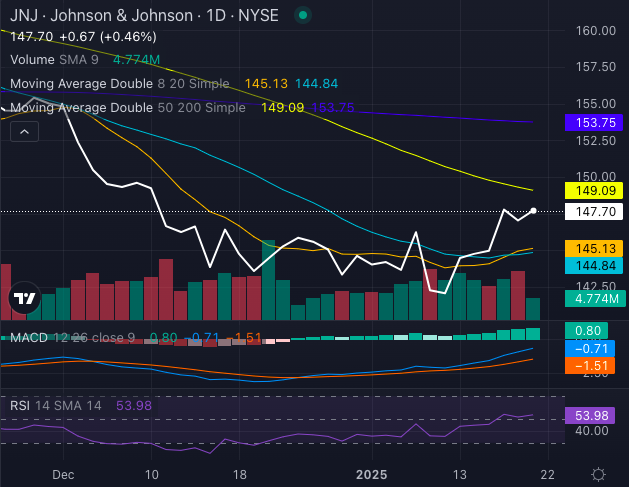Open the MACD 12 26 indicator legend

(x=70, y=337)
